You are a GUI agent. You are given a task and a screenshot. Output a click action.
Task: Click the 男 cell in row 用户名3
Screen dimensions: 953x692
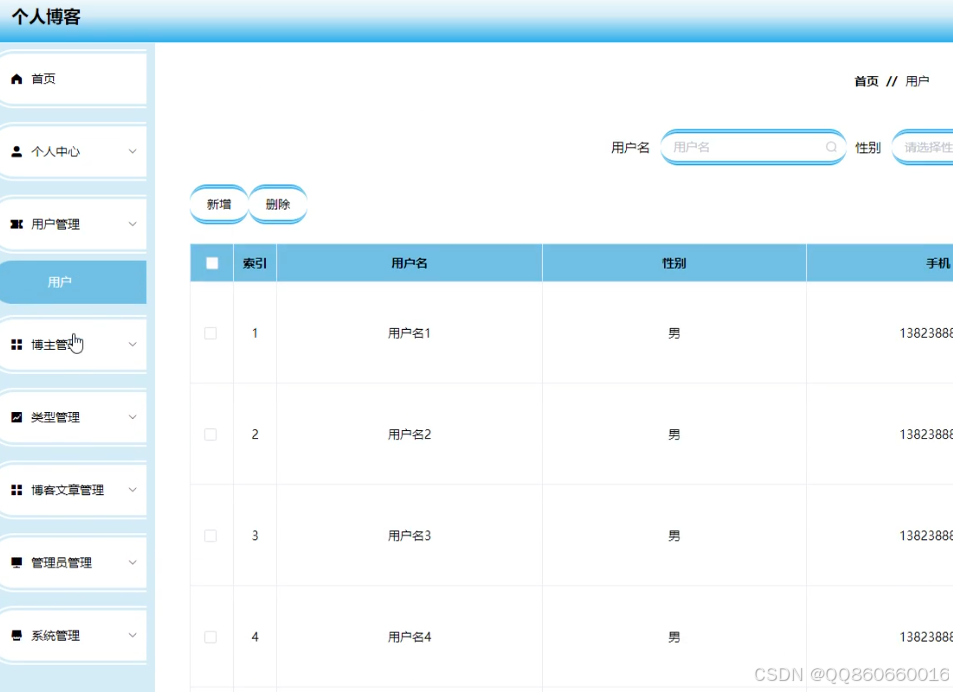pyautogui.click(x=674, y=535)
